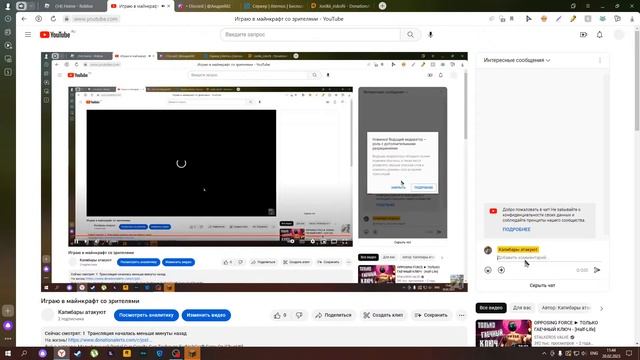Switch to the Discord browser tab
Screen dimensions: 640x360
(207, 6)
